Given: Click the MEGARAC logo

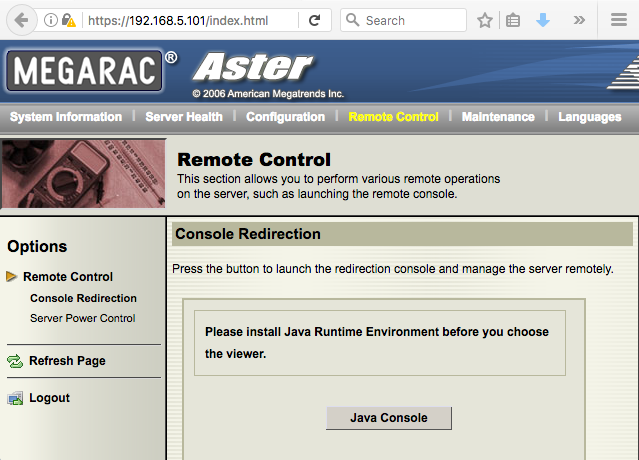Looking at the screenshot, I should 84,70.
